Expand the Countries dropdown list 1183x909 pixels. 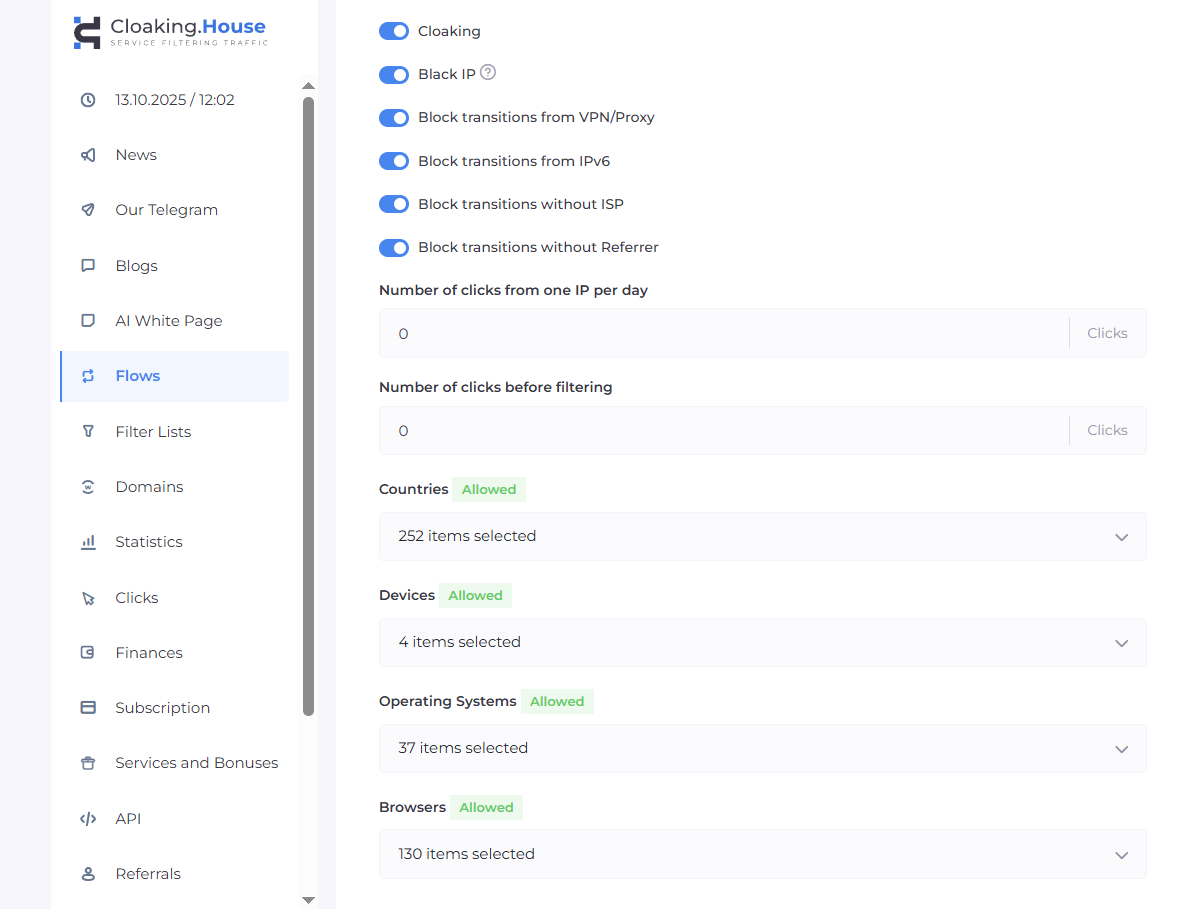762,537
